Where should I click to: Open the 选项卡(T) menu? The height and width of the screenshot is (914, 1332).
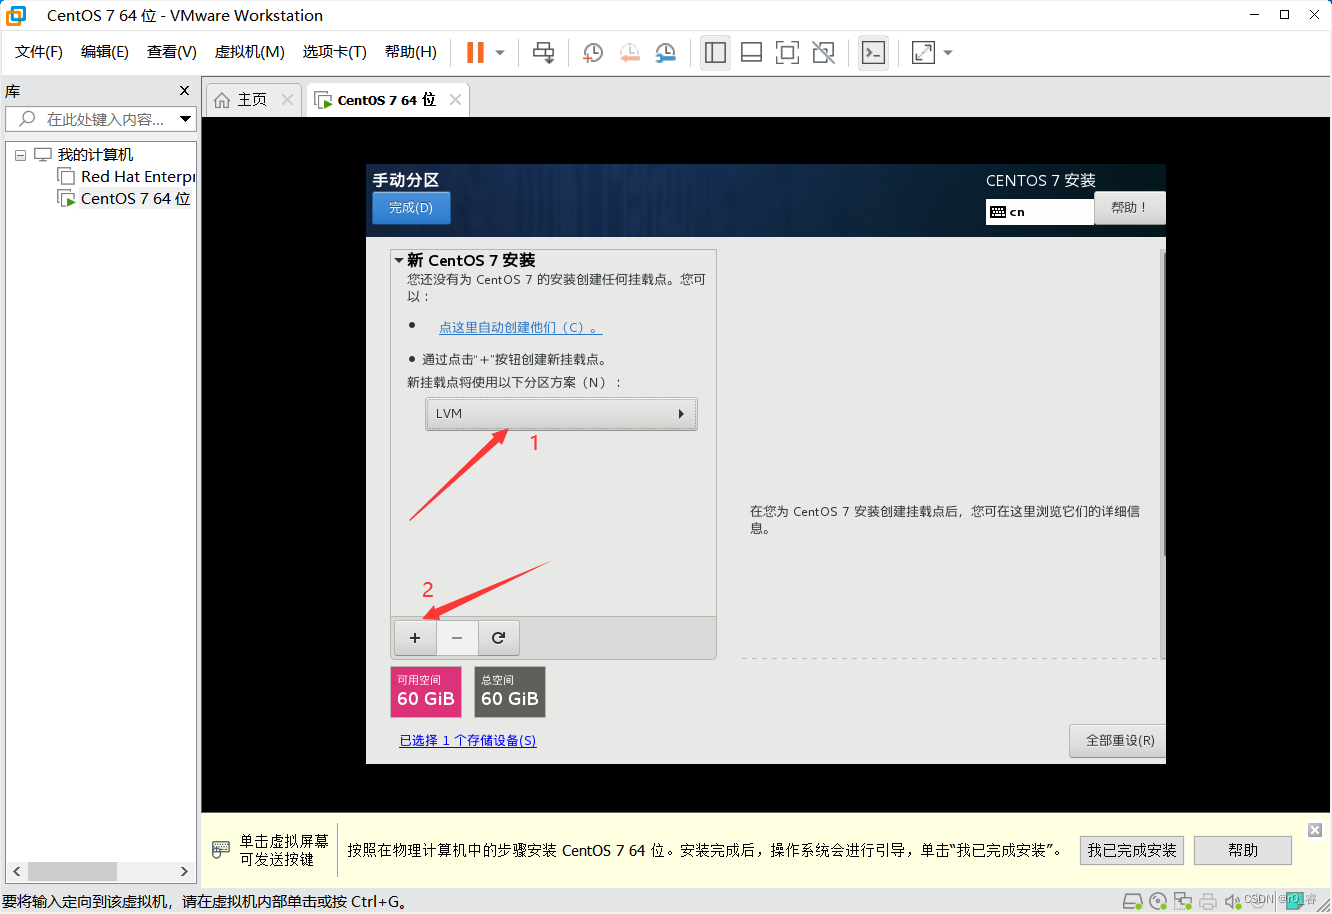pos(335,52)
